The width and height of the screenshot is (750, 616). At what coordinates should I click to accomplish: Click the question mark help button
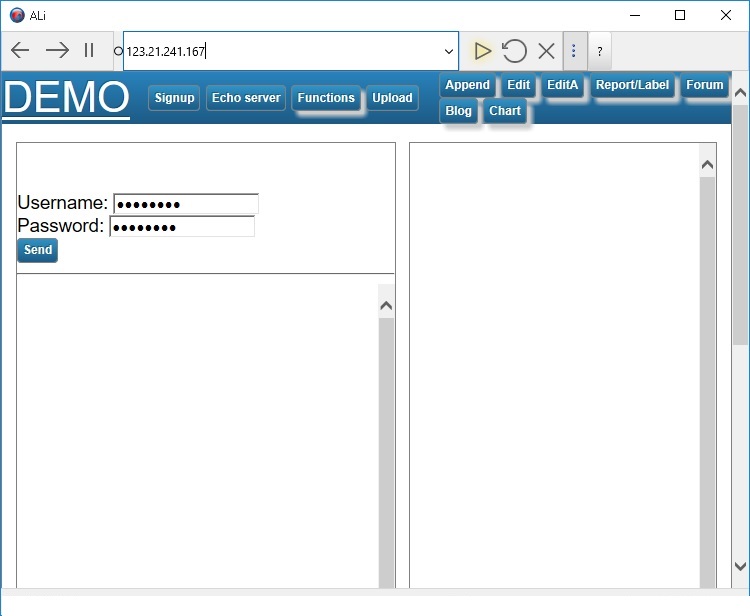(600, 51)
